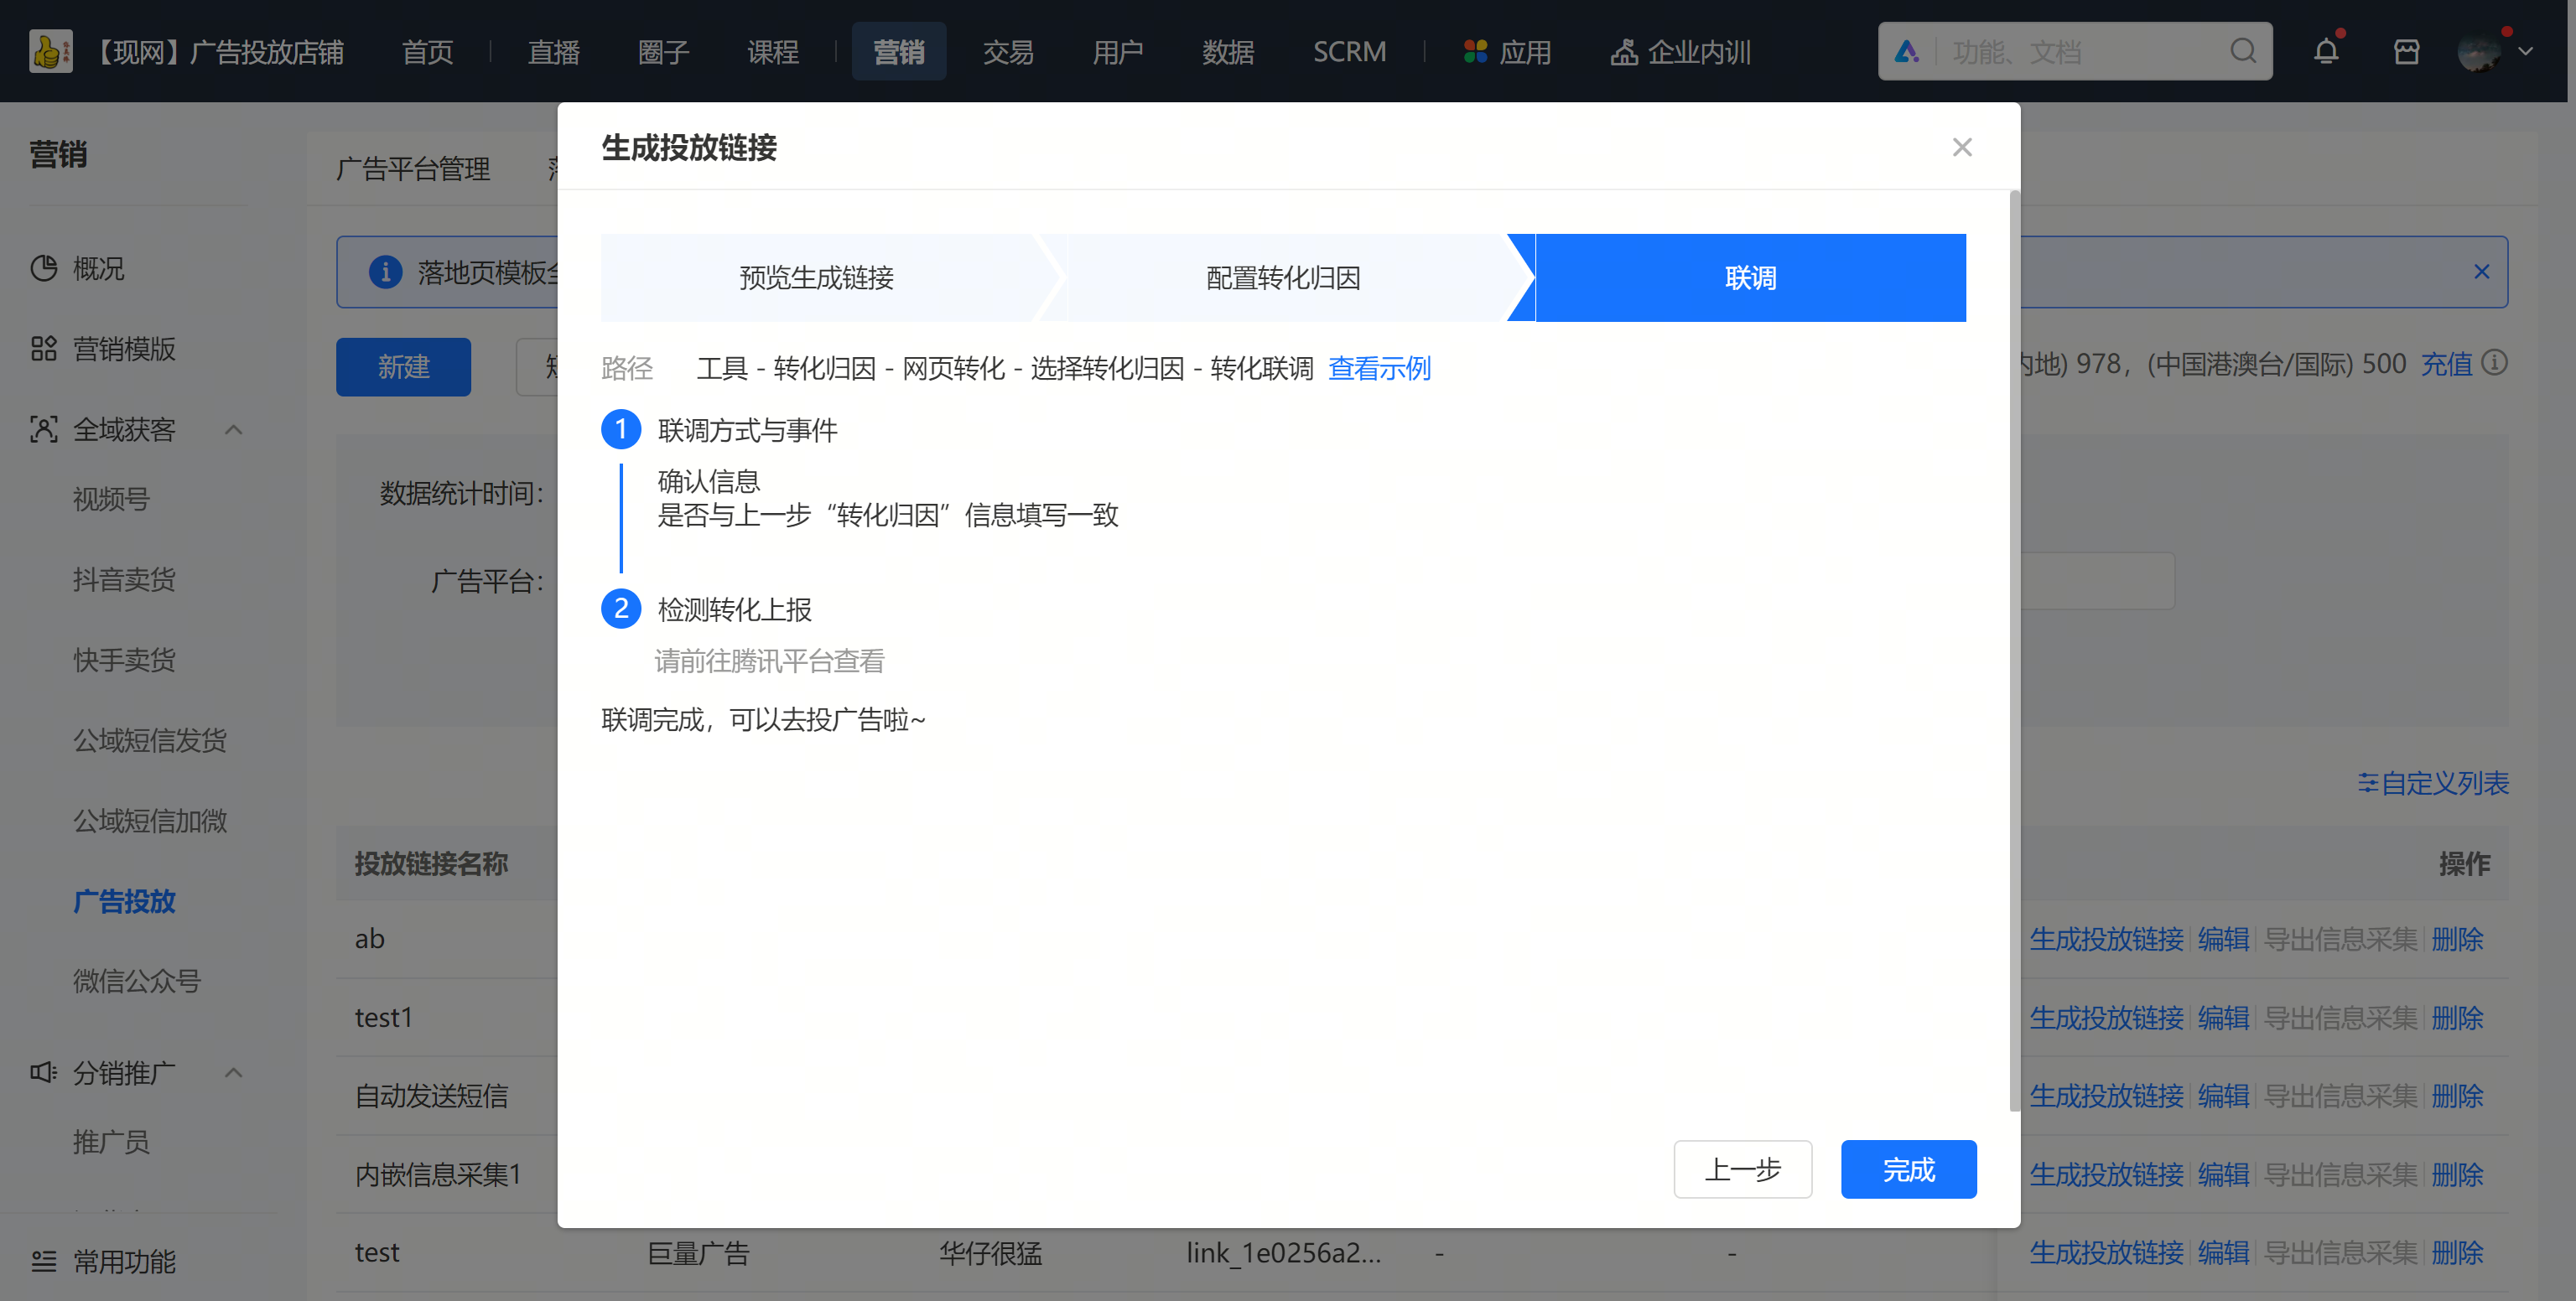Open the notification bell
The width and height of the screenshot is (2576, 1301).
tap(2326, 51)
